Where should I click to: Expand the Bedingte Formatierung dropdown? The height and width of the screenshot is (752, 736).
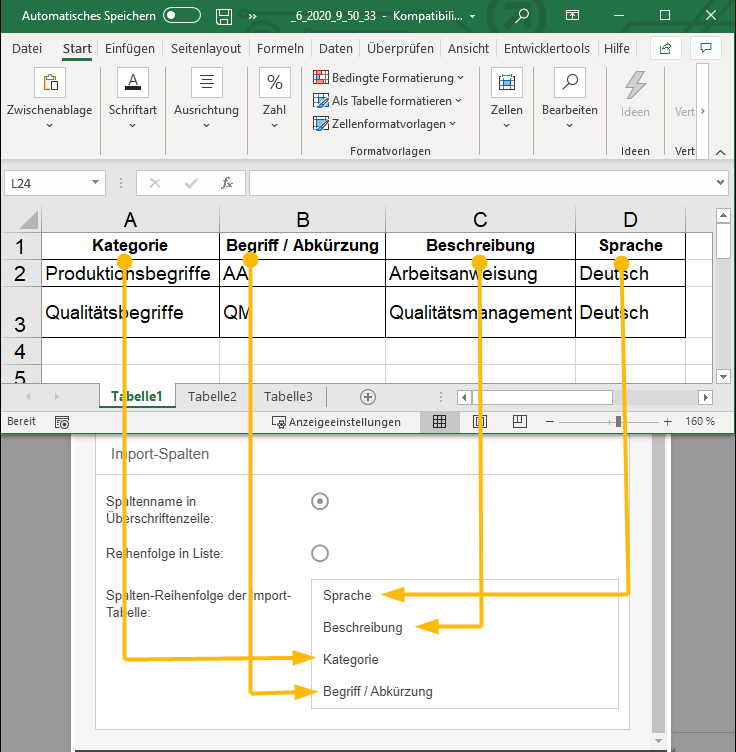(388, 77)
